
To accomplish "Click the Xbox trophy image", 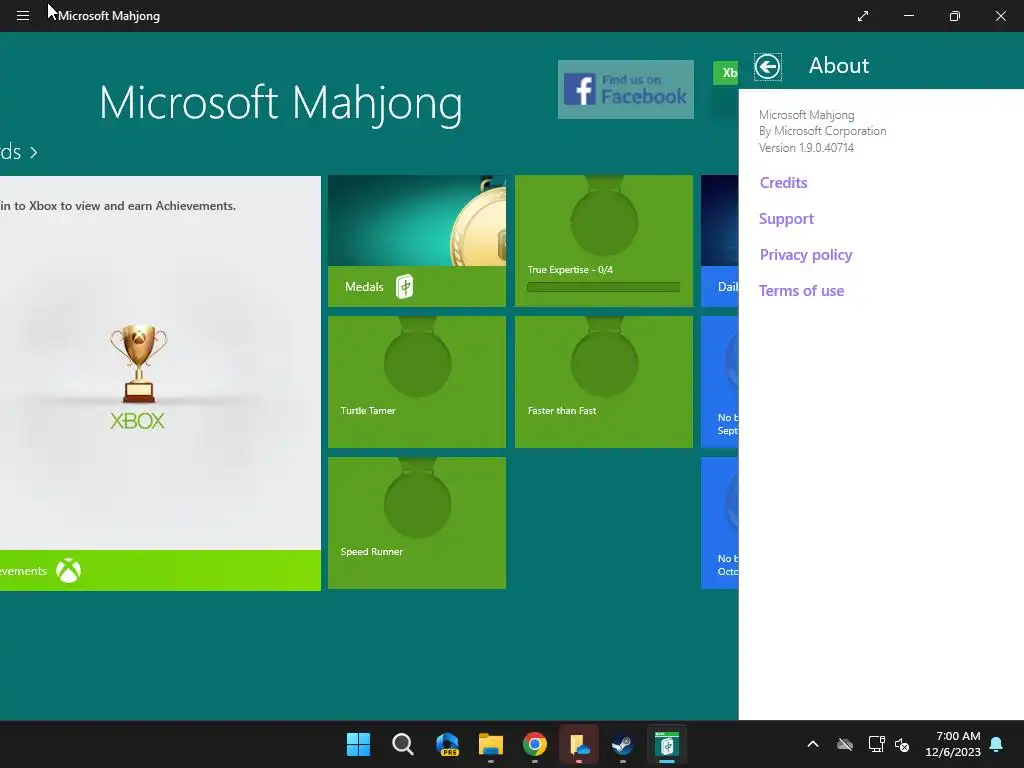I will (138, 363).
